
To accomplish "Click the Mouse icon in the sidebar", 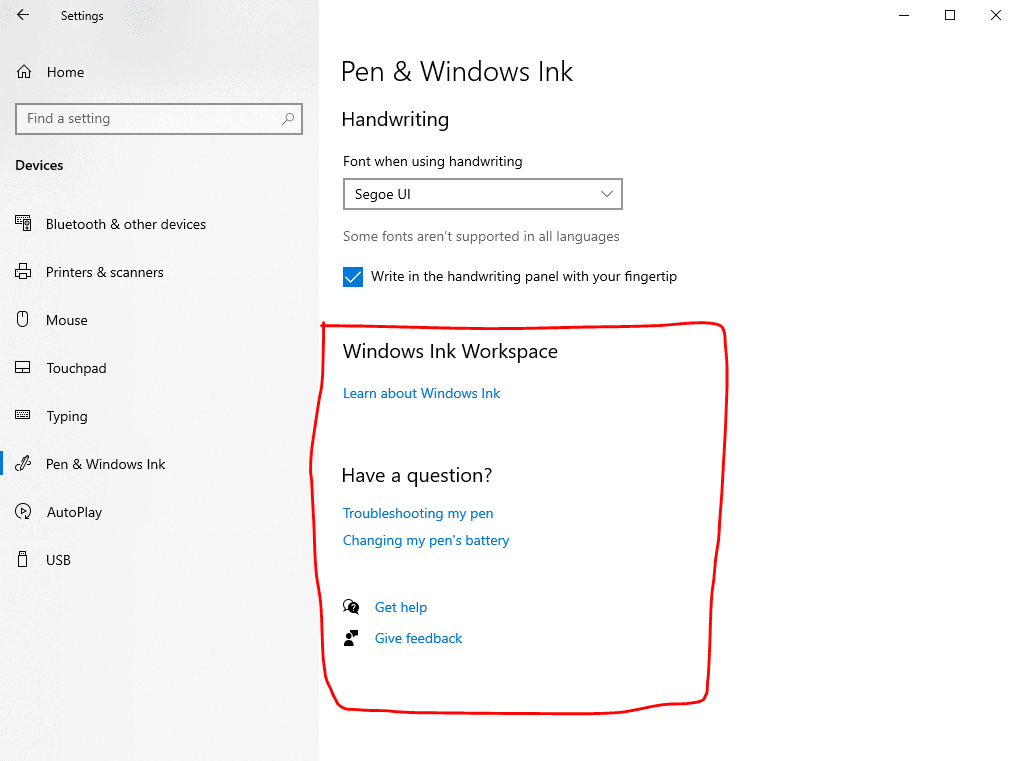I will [x=23, y=319].
